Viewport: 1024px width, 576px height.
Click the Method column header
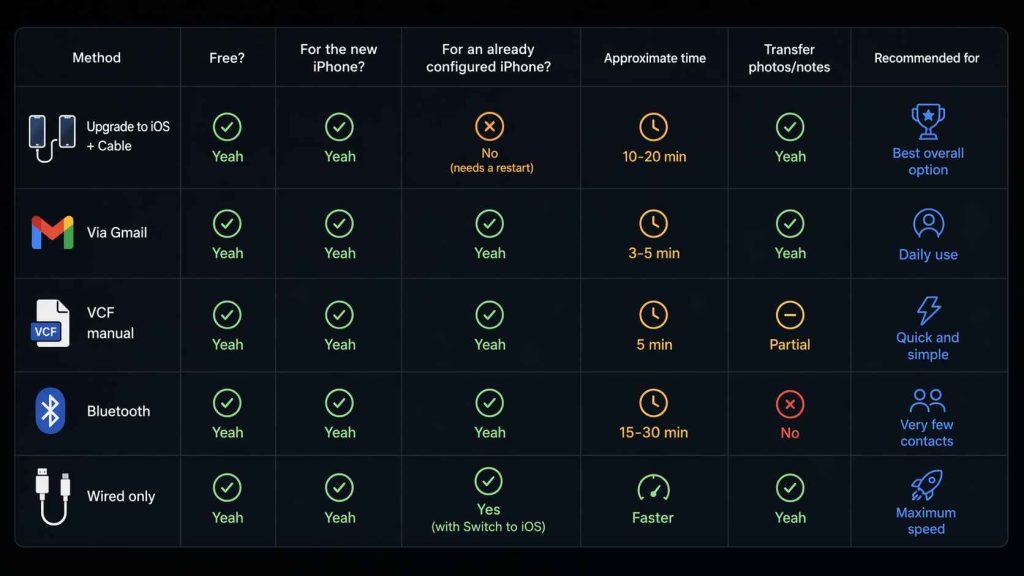click(96, 58)
